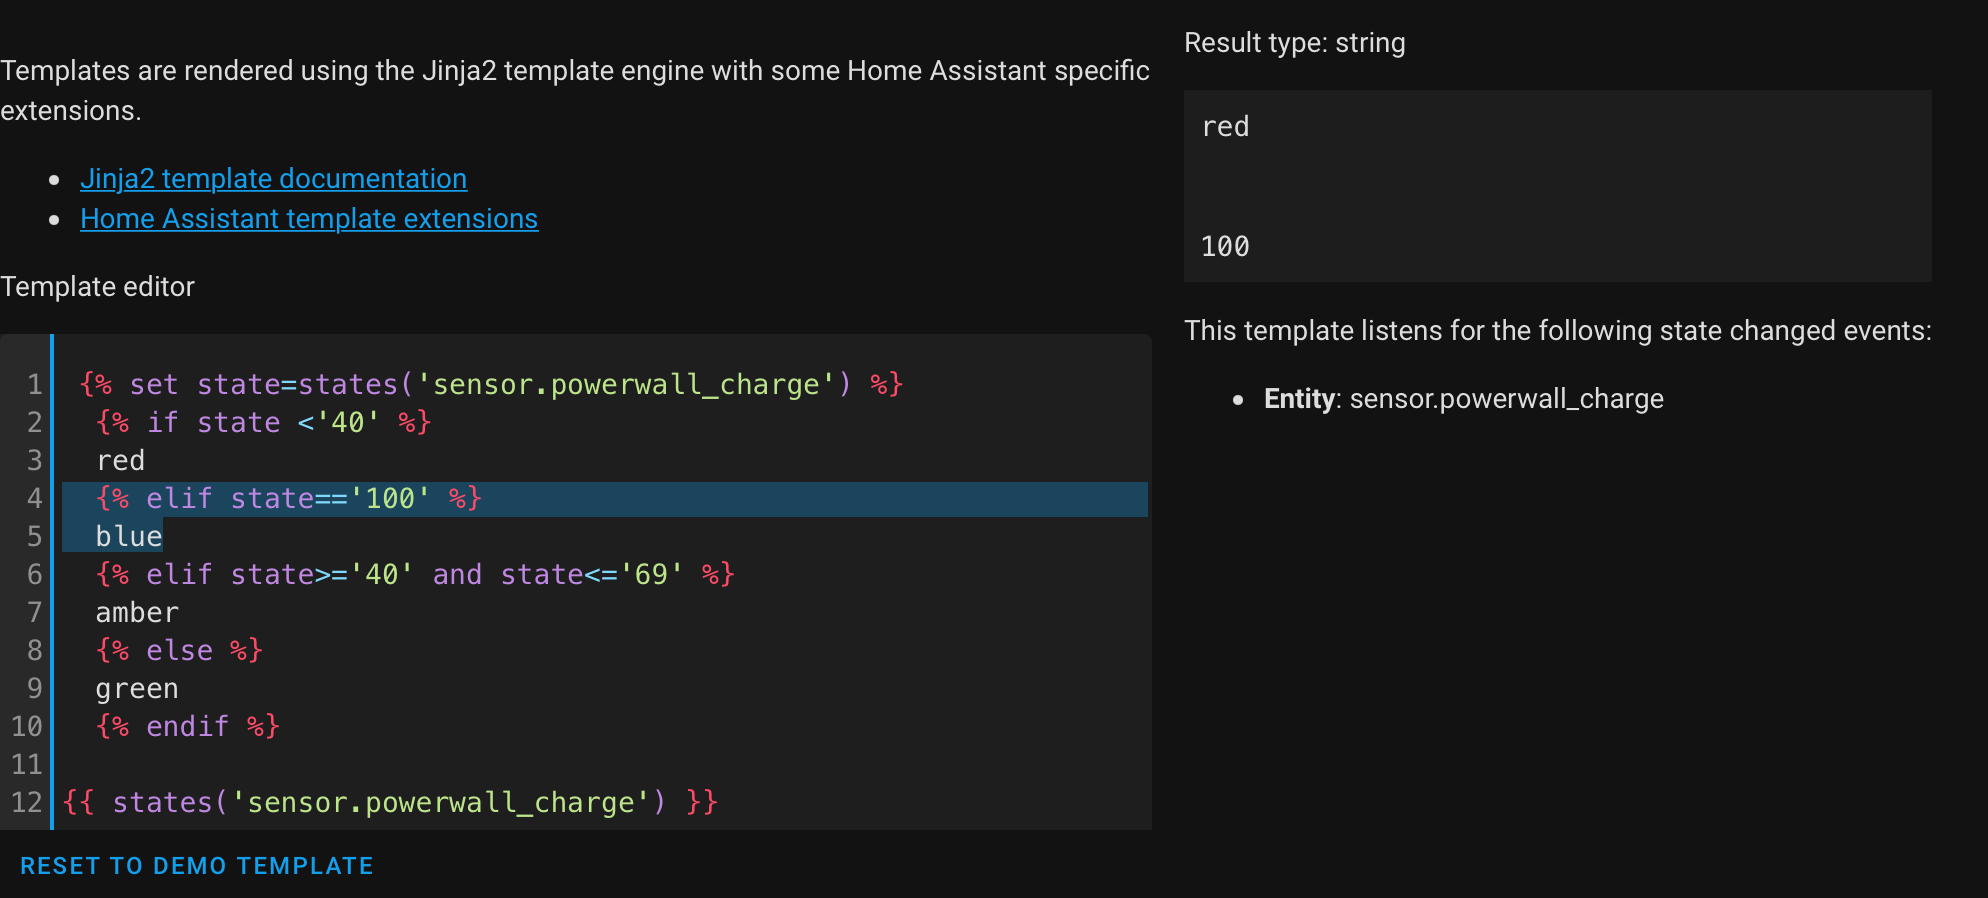Image resolution: width=1988 pixels, height=898 pixels.
Task: Place cursor on the if state <'40' line
Action: click(x=263, y=423)
